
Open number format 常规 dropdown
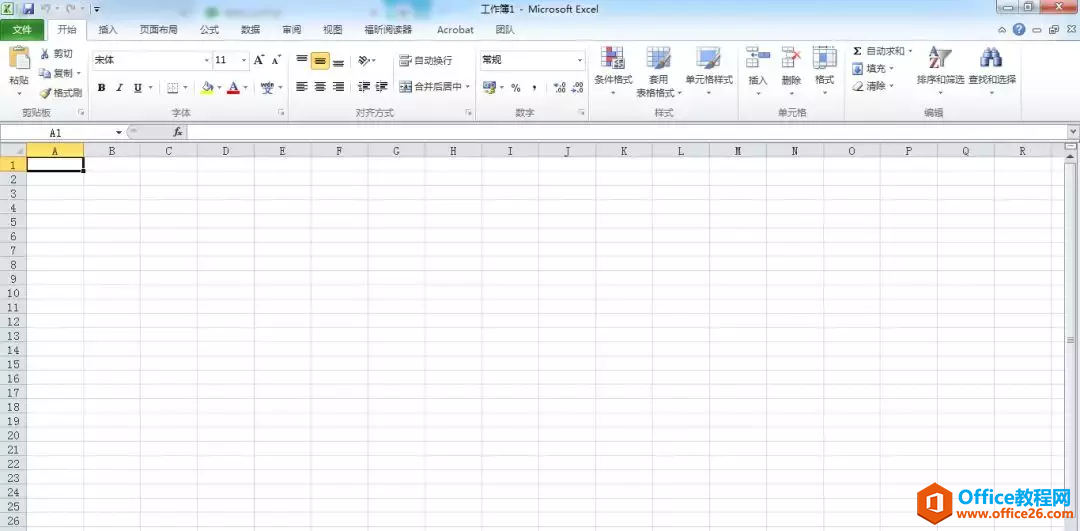[580, 61]
